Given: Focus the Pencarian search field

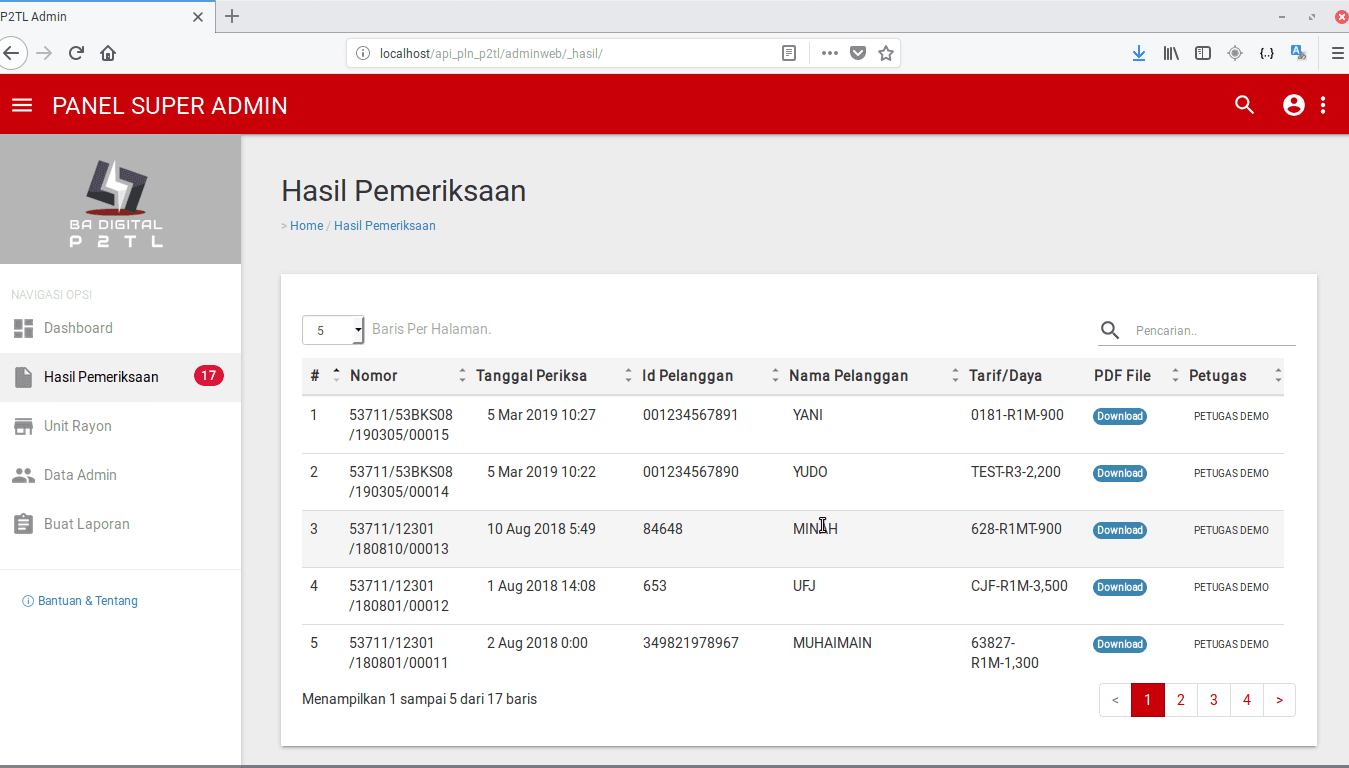Looking at the screenshot, I should pyautogui.click(x=1214, y=331).
